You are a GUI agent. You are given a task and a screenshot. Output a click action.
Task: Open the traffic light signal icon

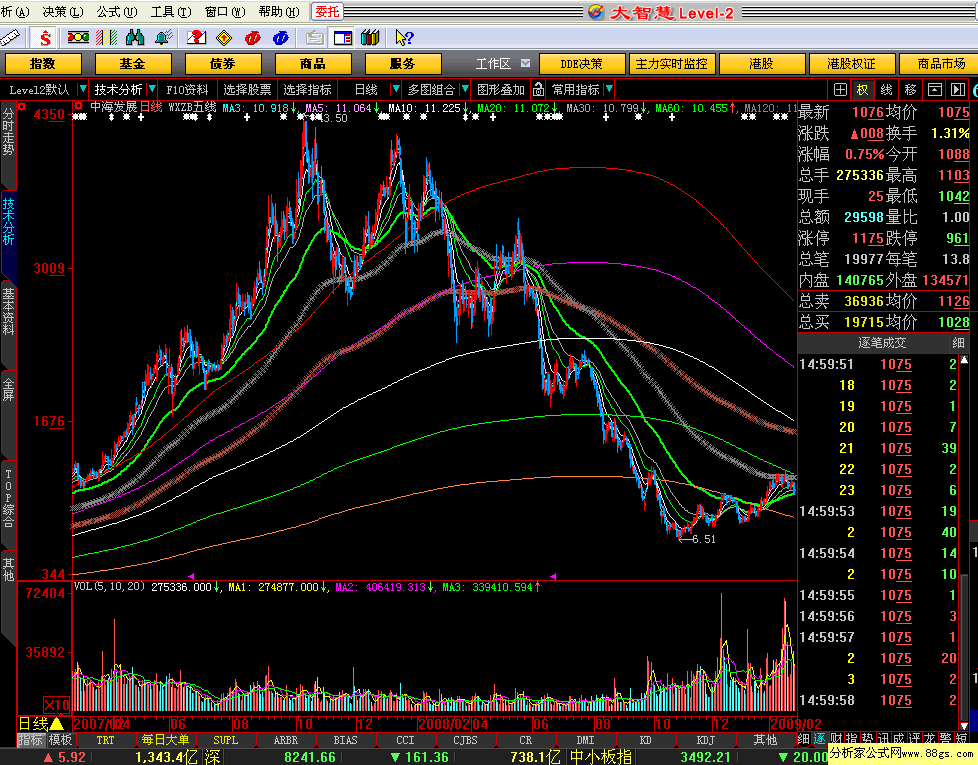78,38
